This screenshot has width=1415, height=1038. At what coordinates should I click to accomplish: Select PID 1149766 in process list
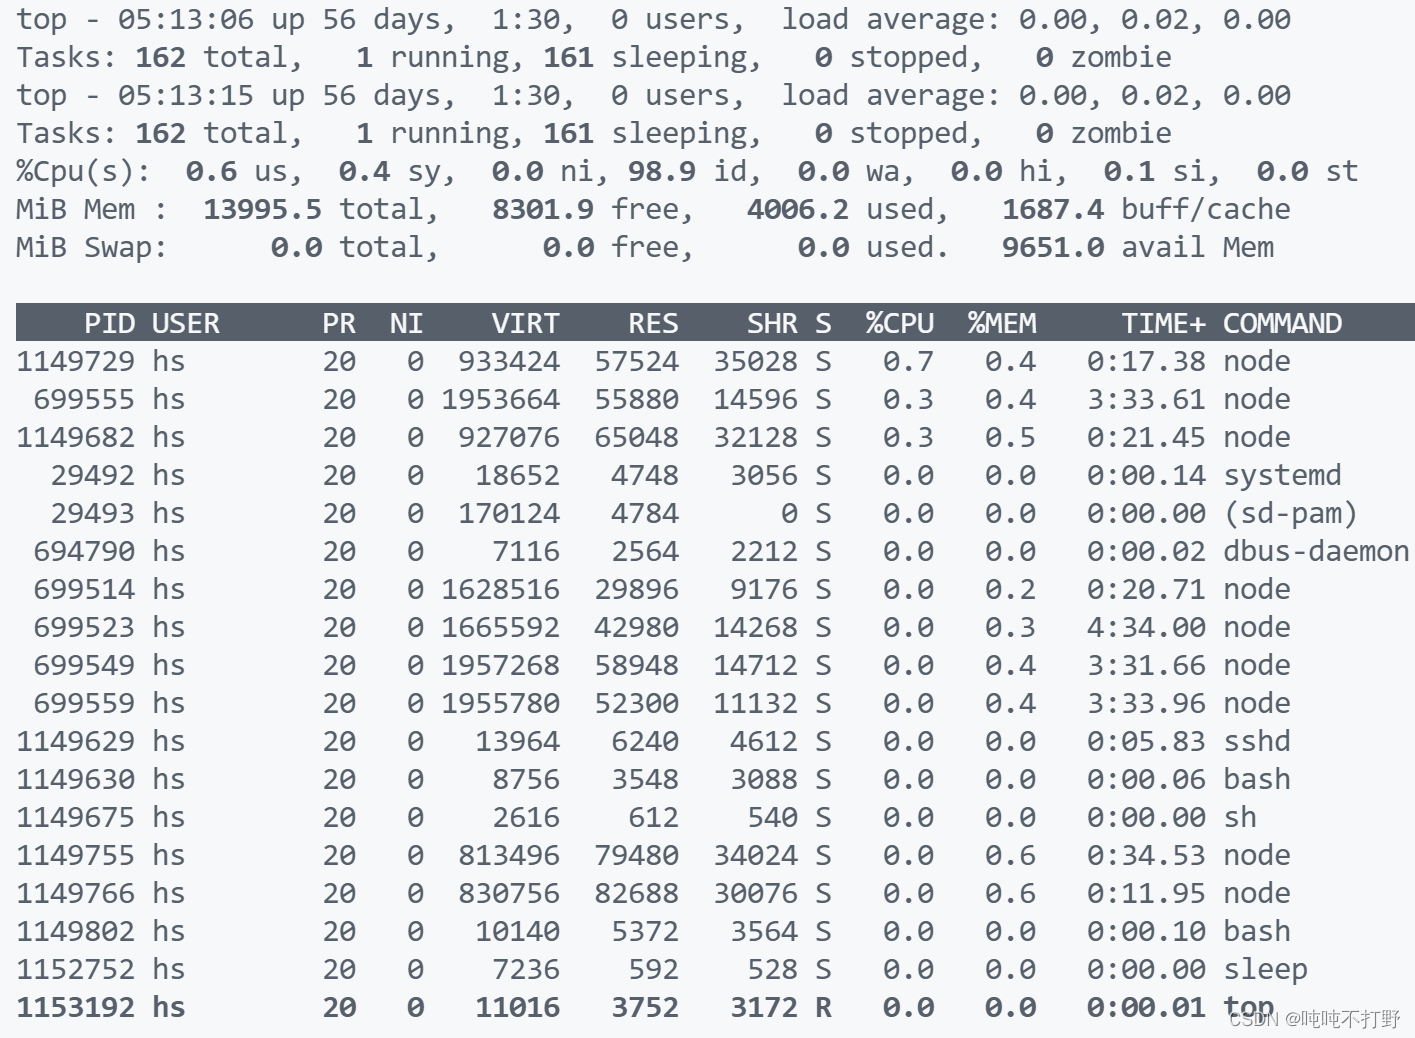(75, 893)
